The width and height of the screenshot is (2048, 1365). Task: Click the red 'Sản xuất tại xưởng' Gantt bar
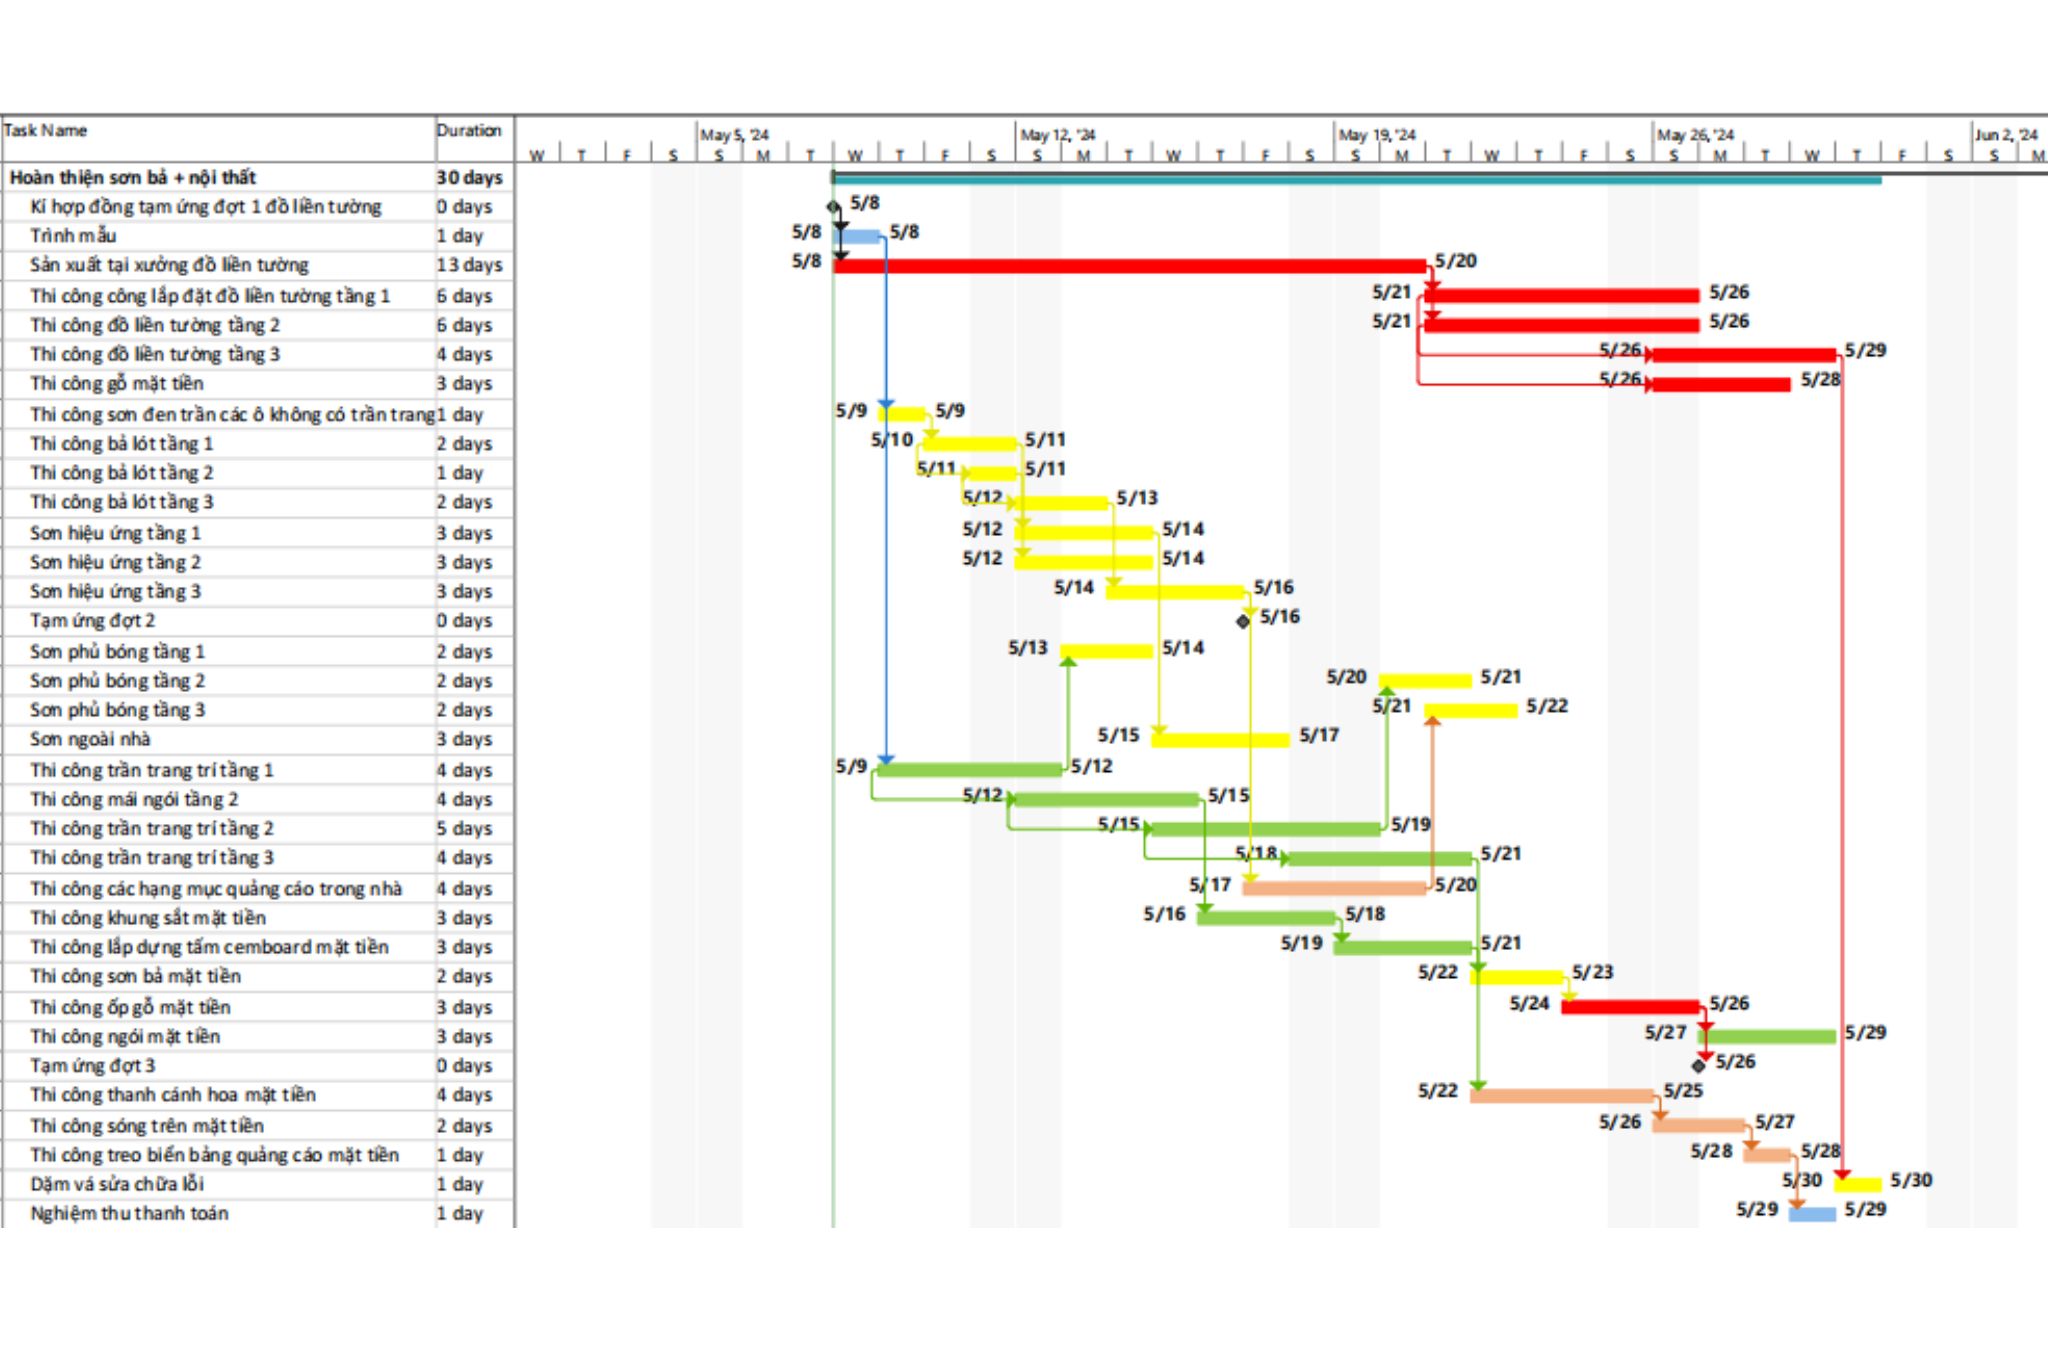(x=1130, y=266)
